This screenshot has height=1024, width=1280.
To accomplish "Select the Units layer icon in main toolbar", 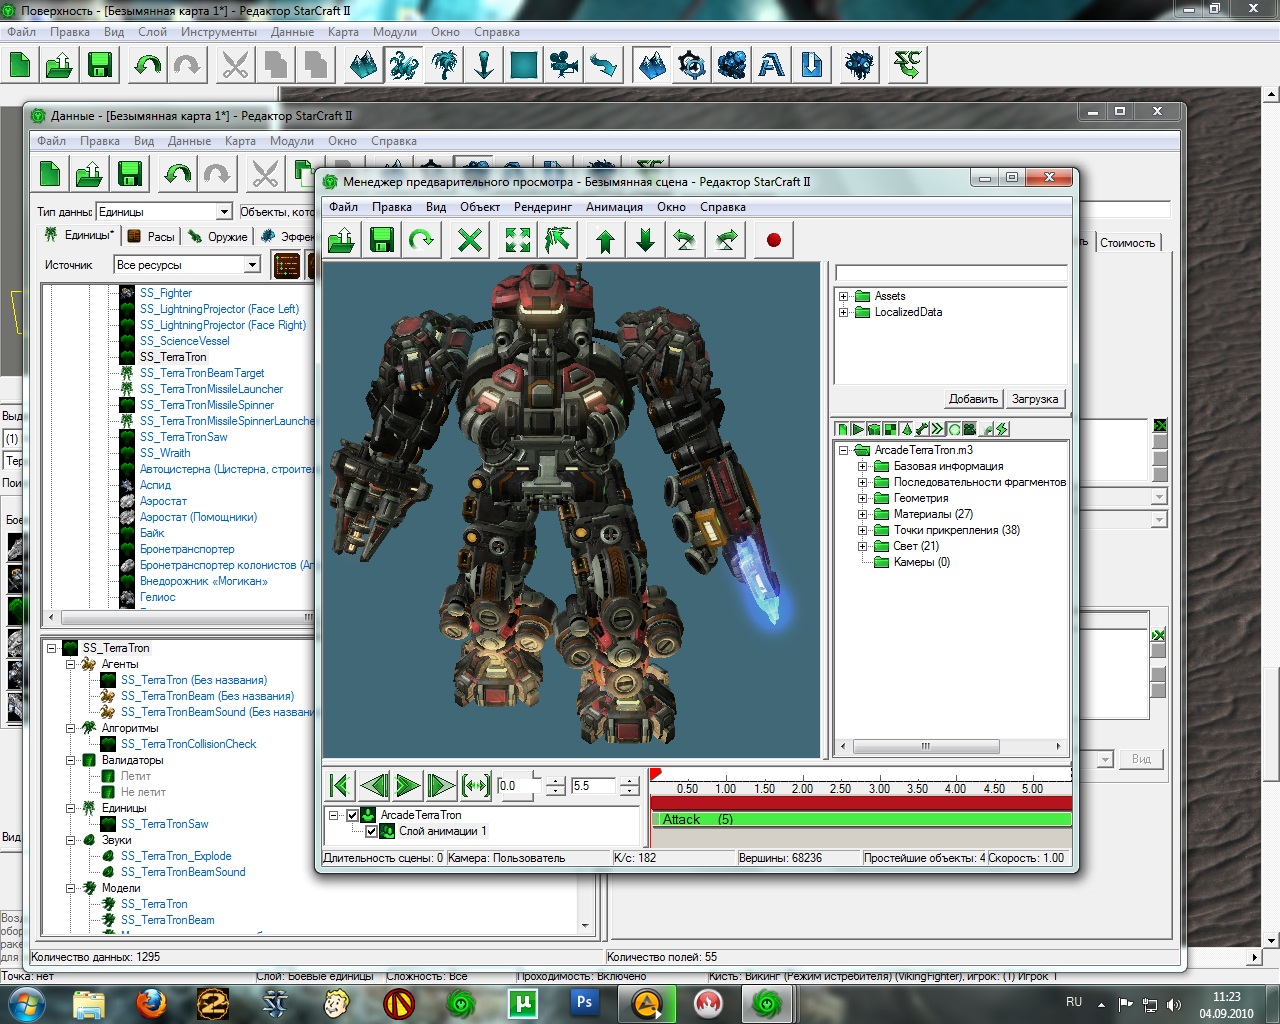I will pos(404,66).
